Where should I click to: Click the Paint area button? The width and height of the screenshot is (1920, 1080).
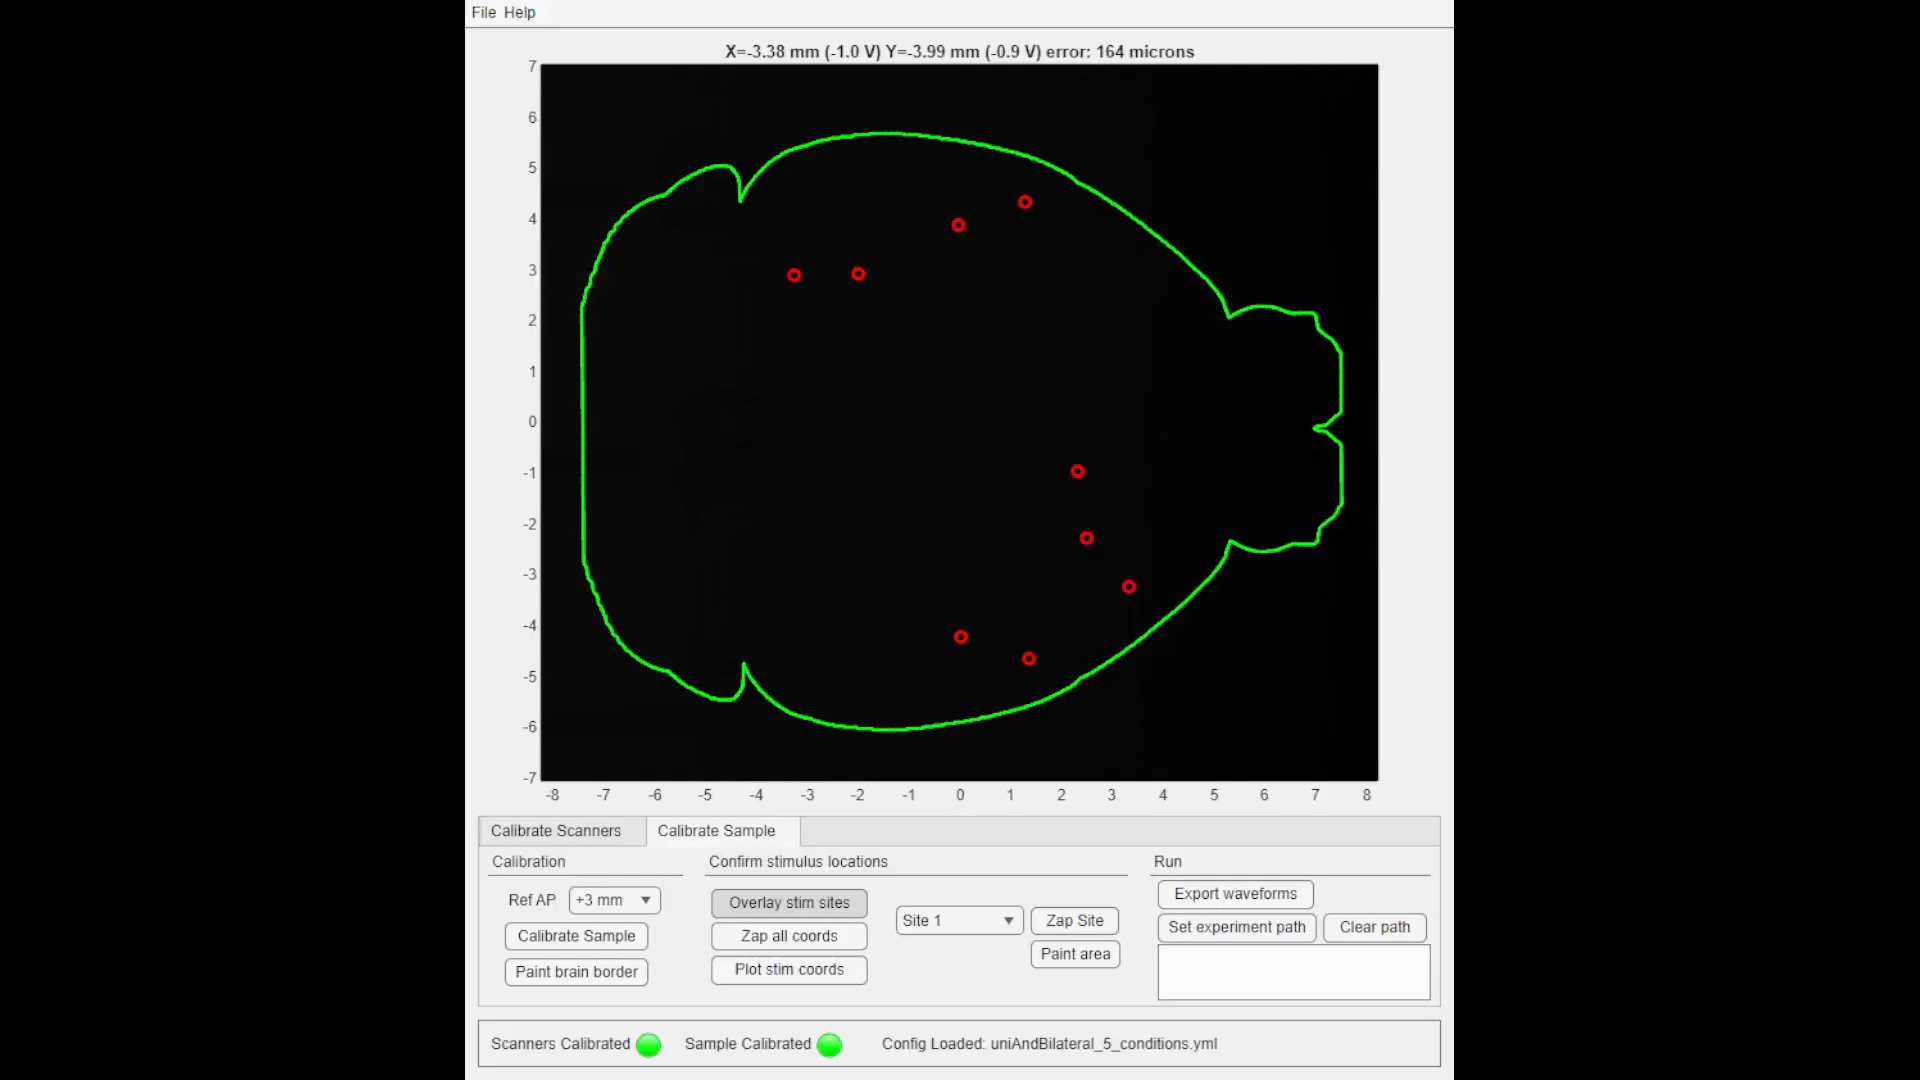pos(1075,954)
